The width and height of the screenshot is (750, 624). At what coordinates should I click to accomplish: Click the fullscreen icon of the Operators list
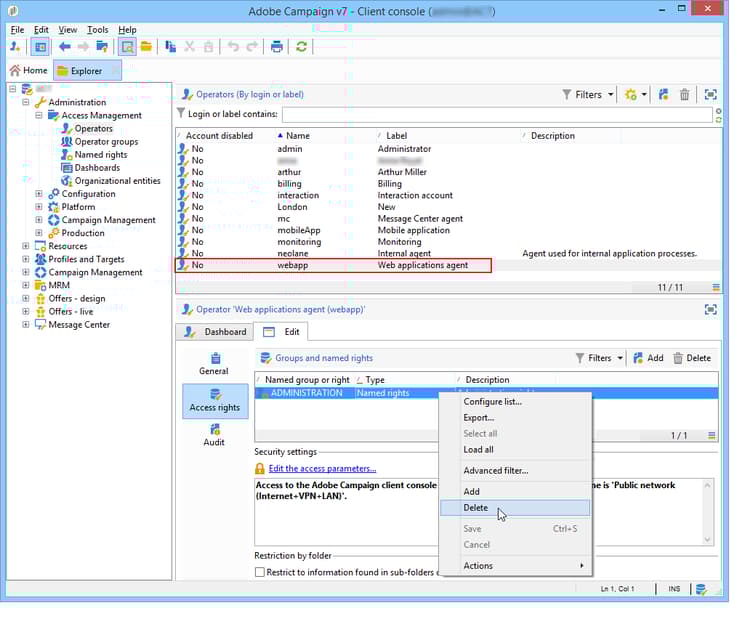711,95
